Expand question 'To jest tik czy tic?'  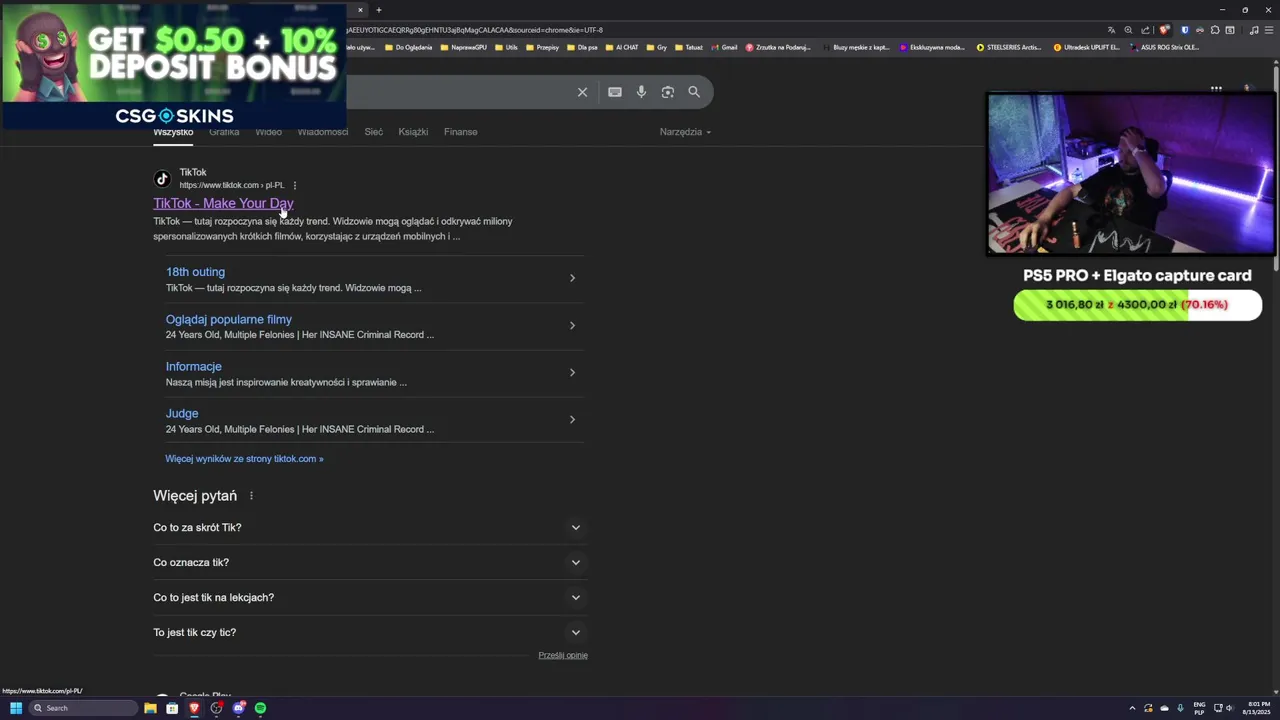click(368, 632)
